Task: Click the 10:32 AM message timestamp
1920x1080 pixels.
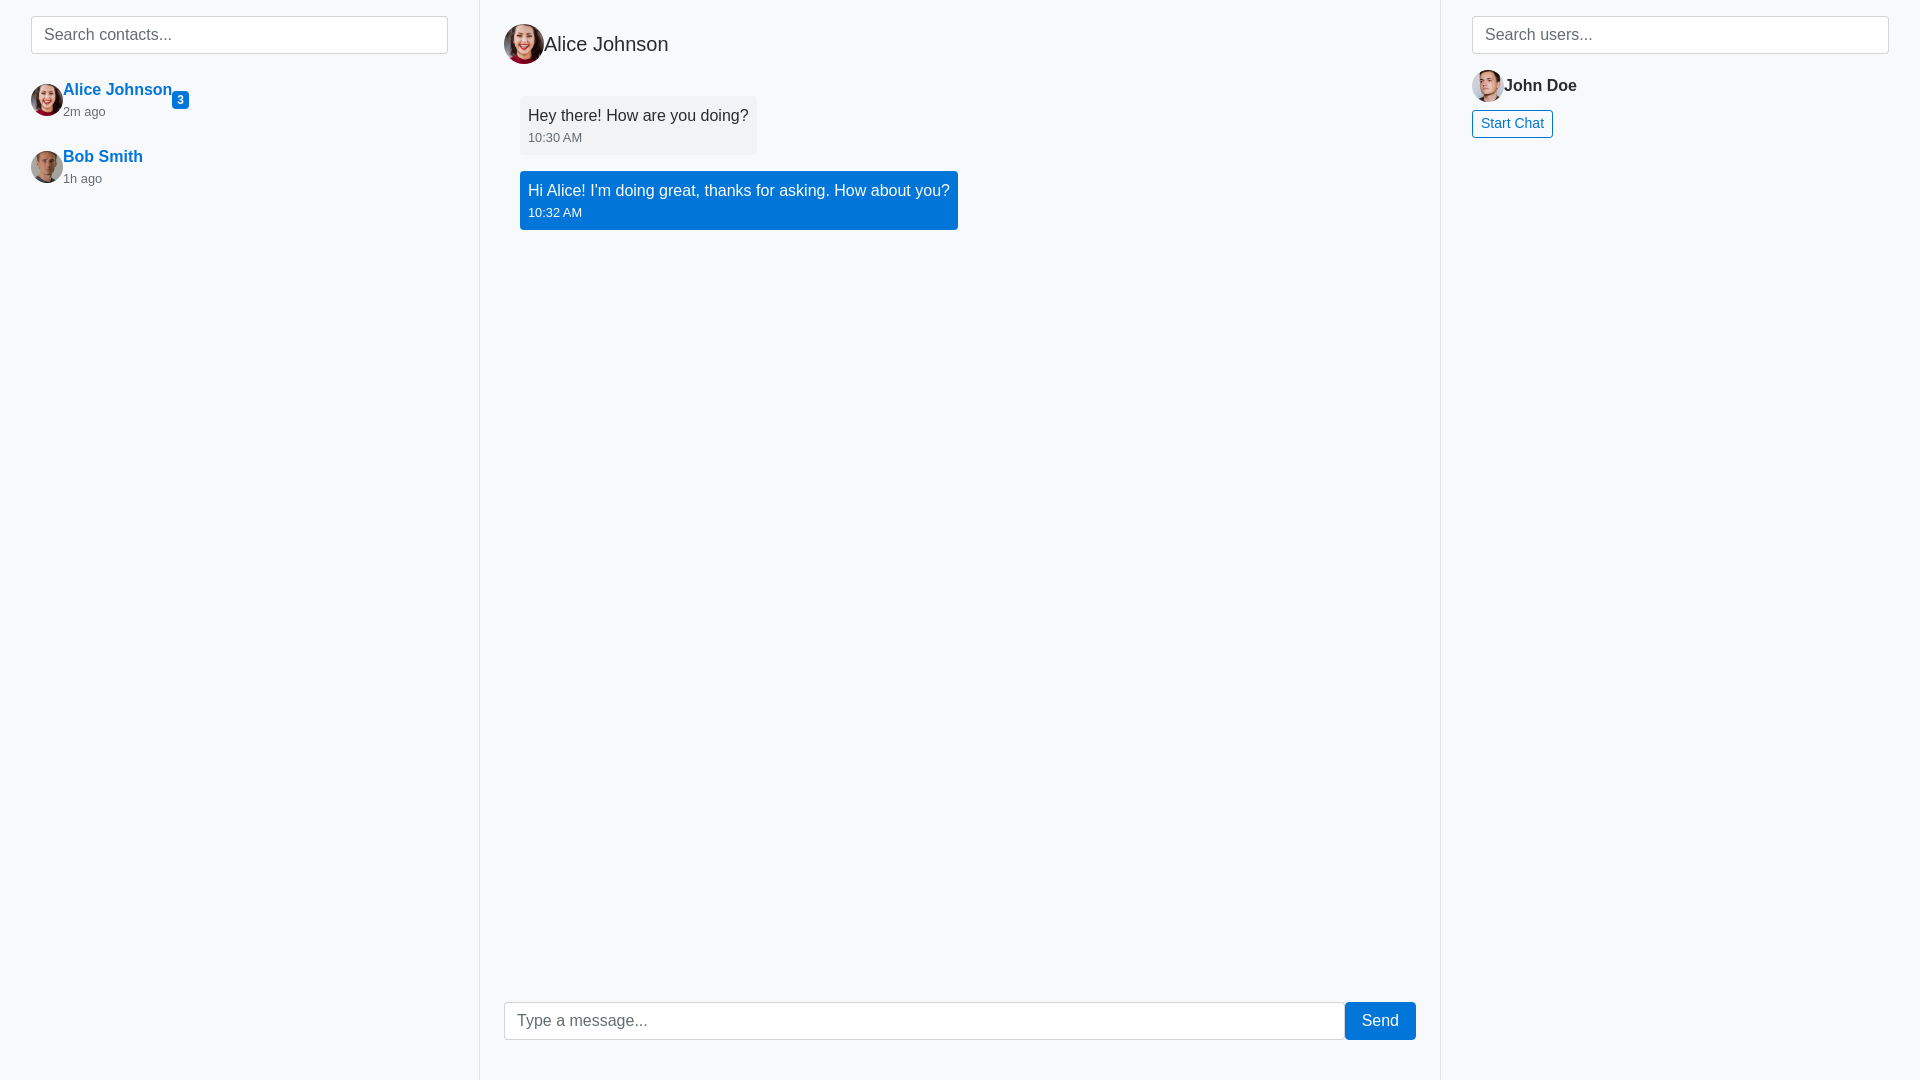Action: pos(555,213)
